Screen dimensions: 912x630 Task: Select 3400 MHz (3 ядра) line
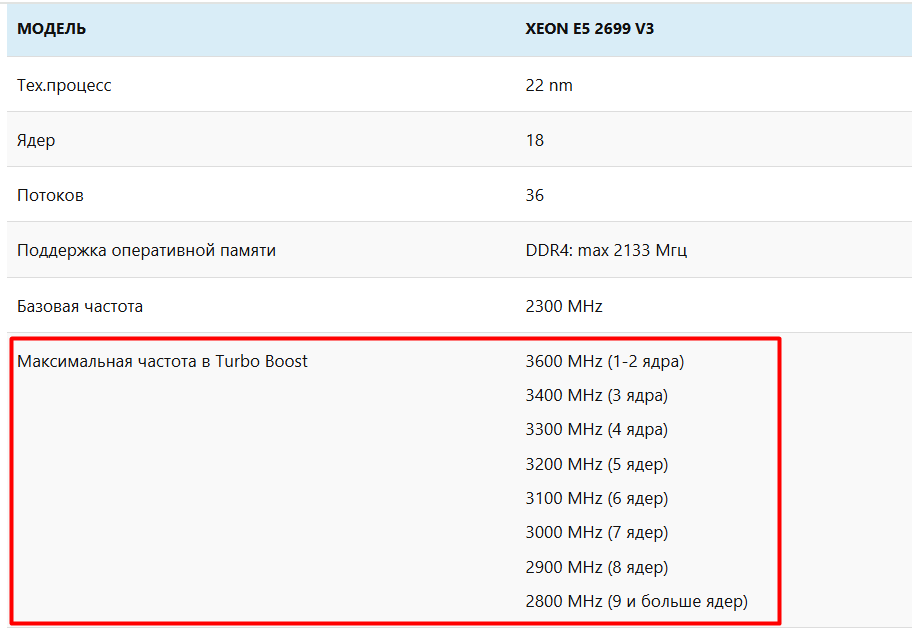click(x=596, y=396)
